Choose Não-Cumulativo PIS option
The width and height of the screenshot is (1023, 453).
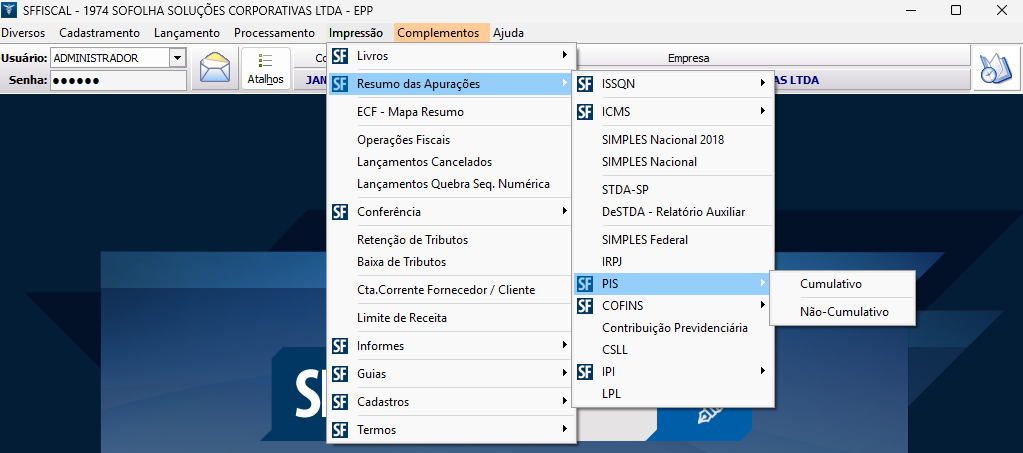(844, 312)
